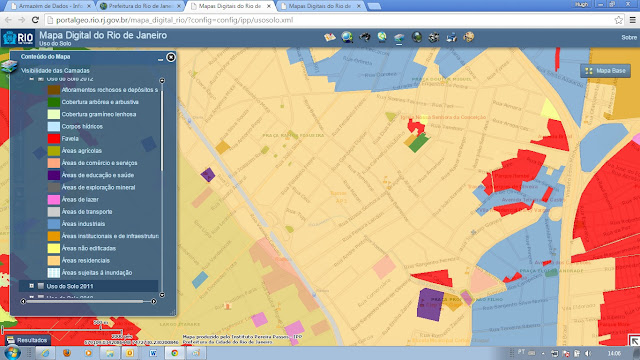Open the printer icon in toolbar

coord(451,38)
